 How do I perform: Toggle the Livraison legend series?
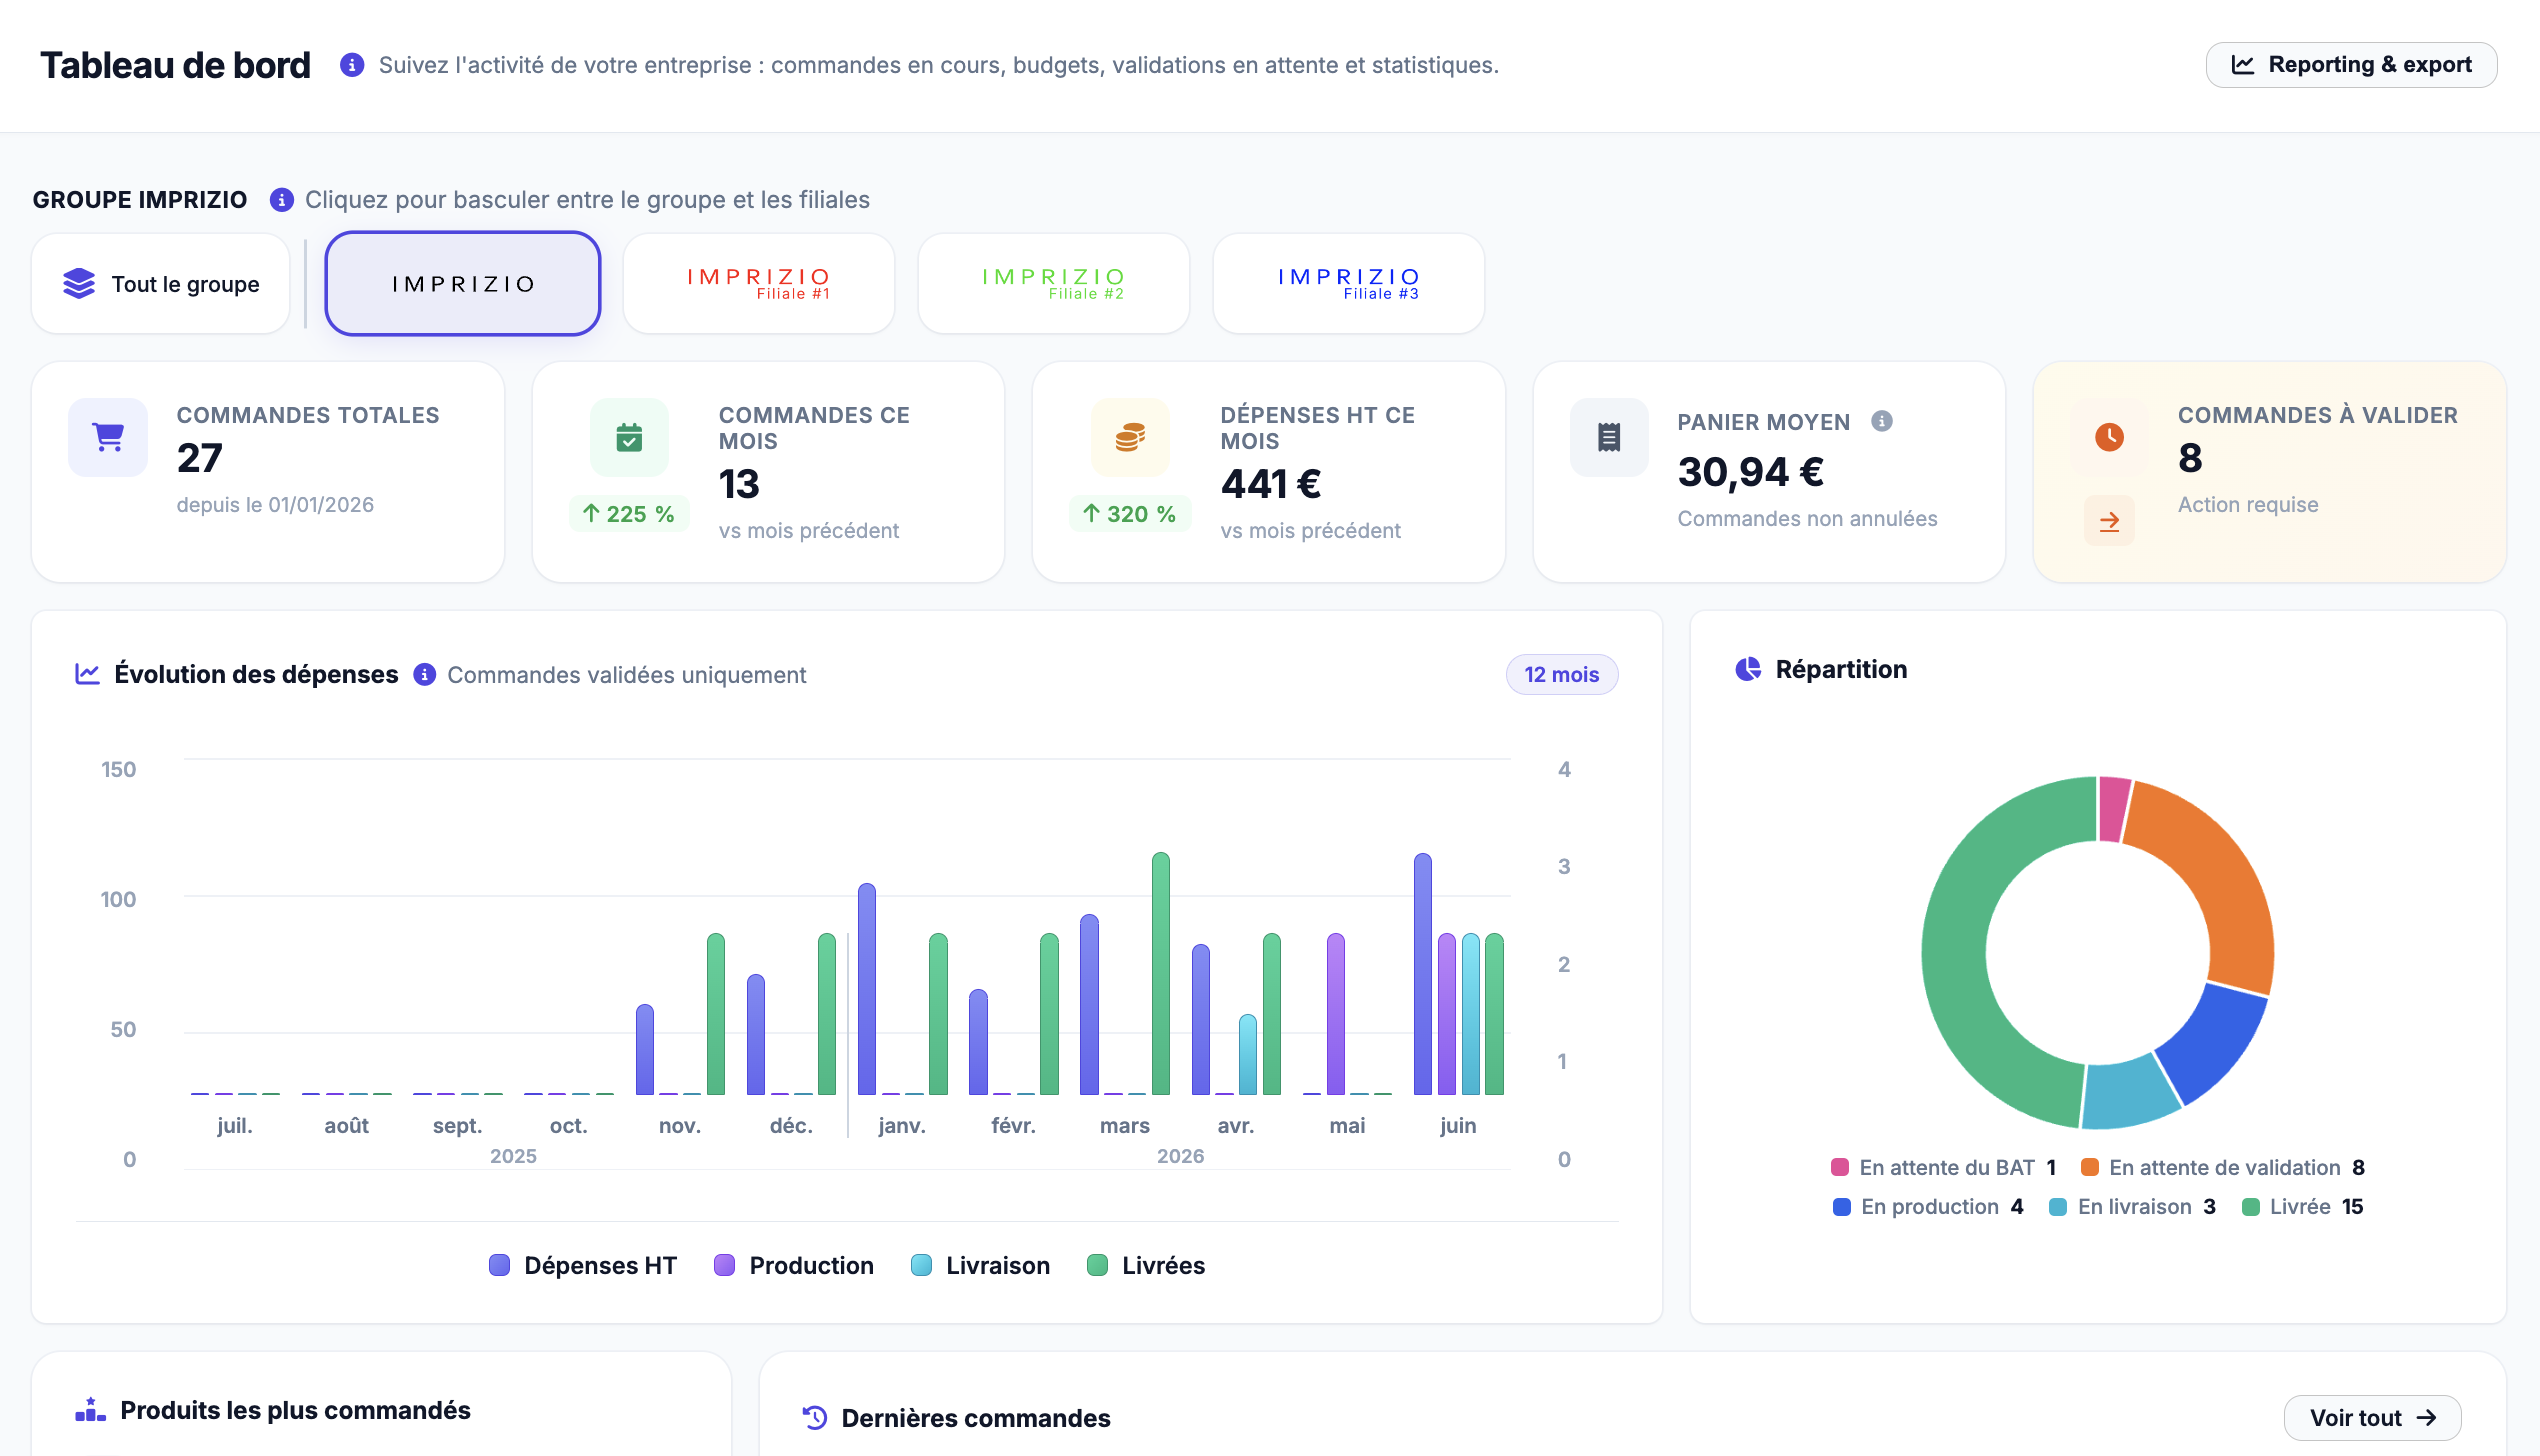tap(981, 1265)
